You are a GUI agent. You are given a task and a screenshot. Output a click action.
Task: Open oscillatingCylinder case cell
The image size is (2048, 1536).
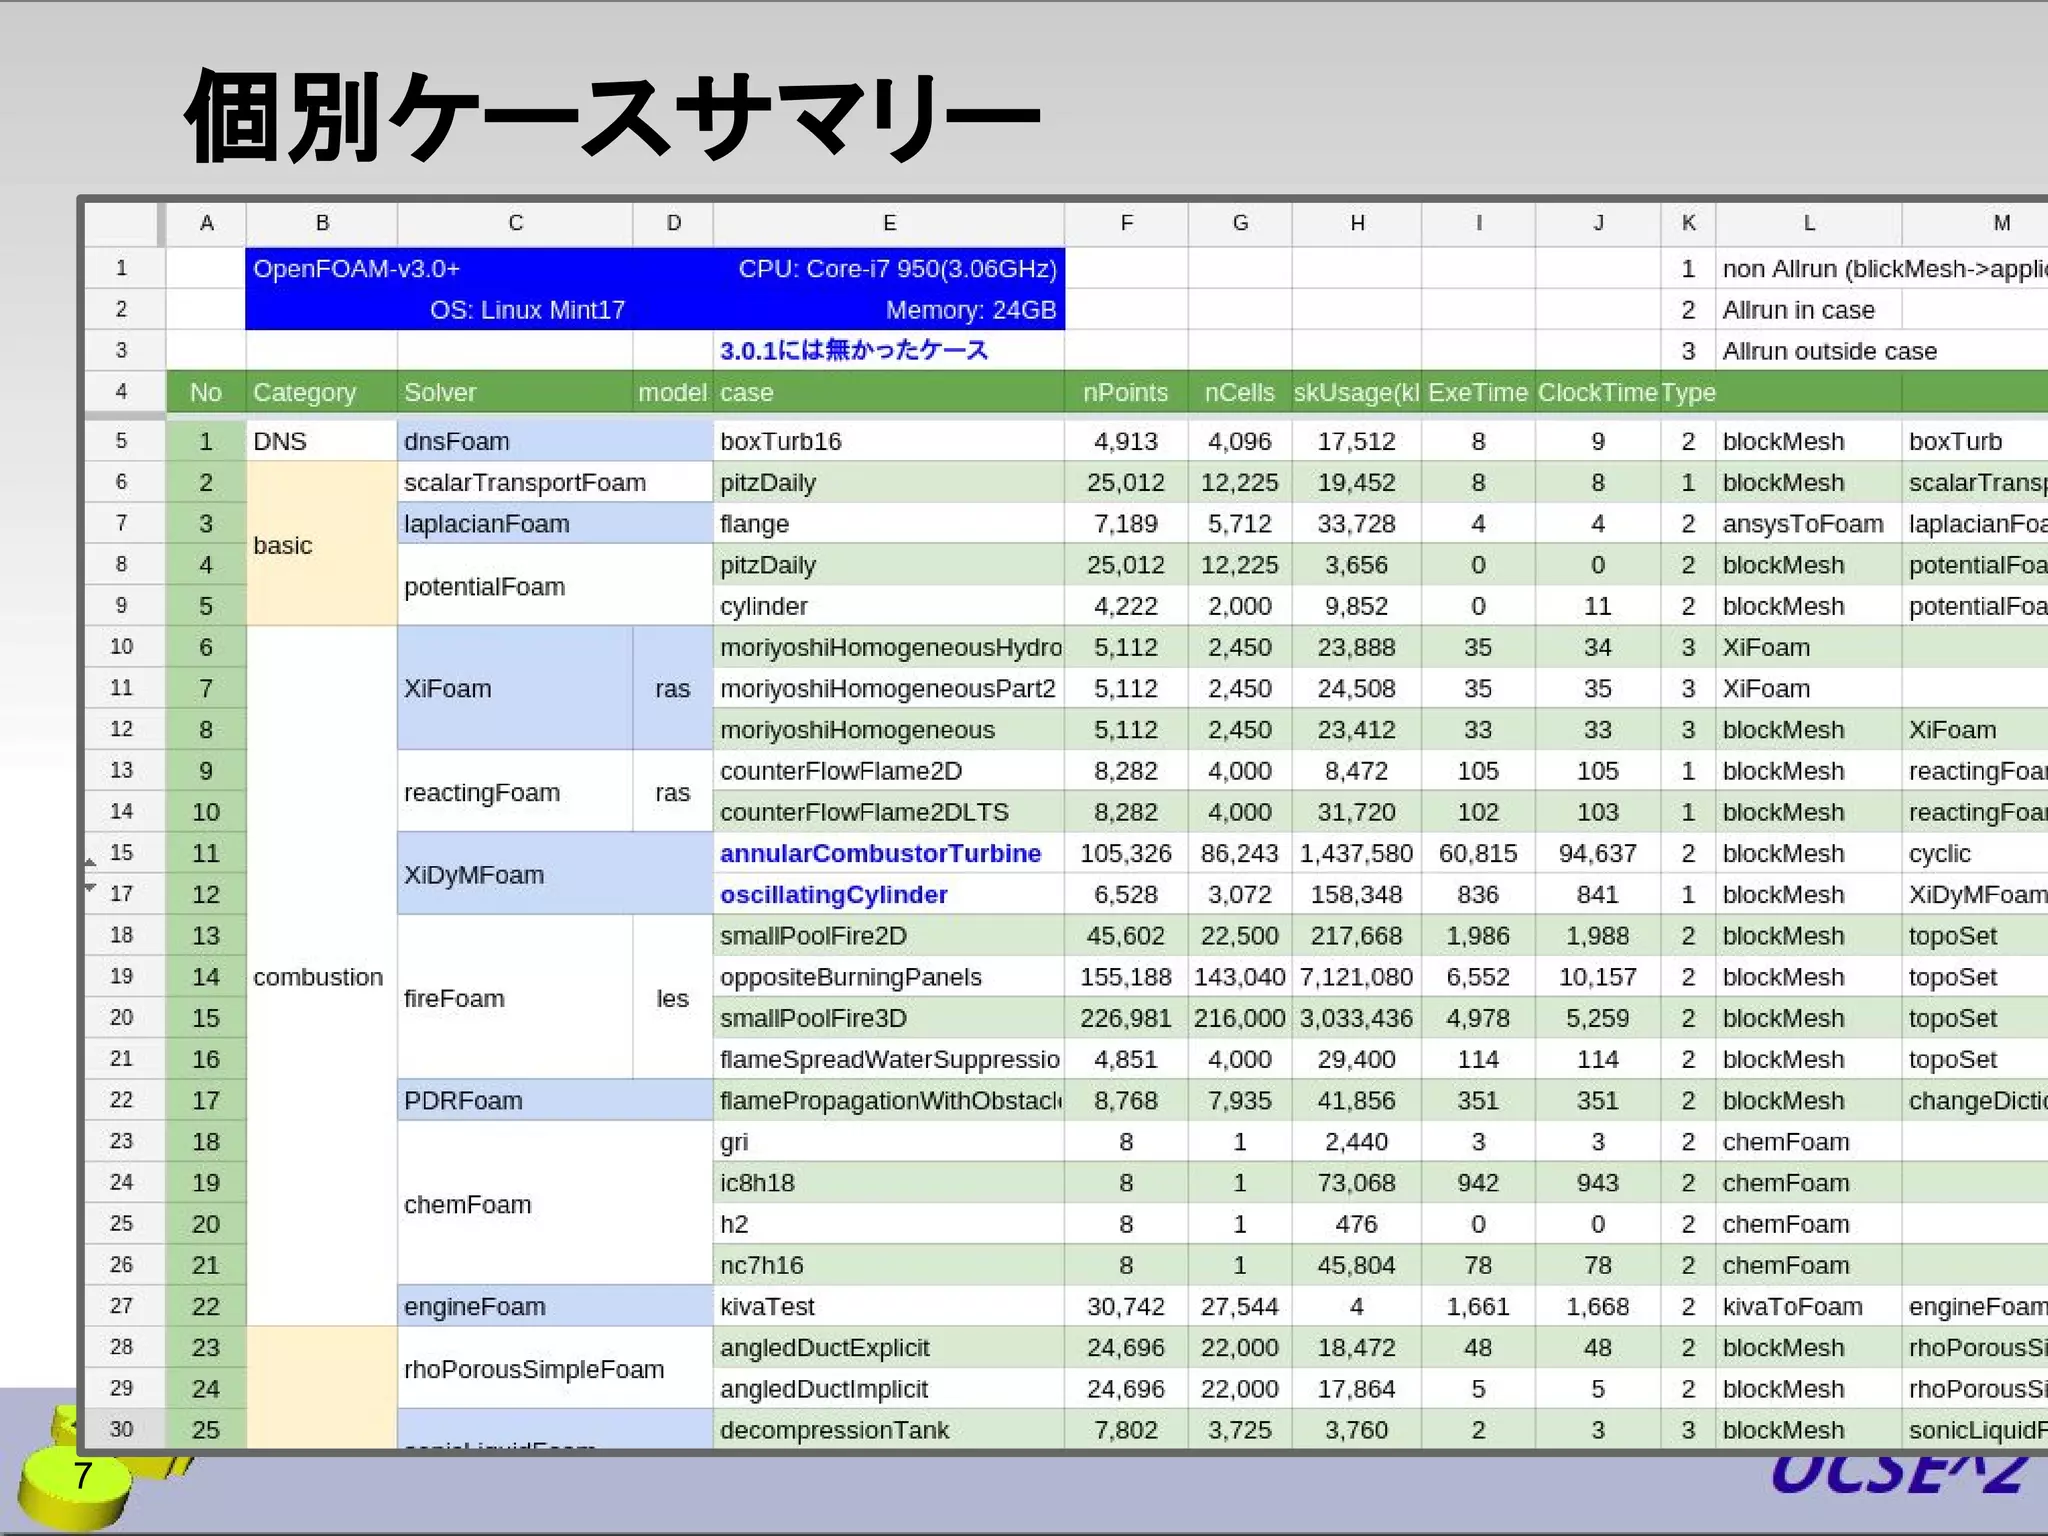pos(833,894)
